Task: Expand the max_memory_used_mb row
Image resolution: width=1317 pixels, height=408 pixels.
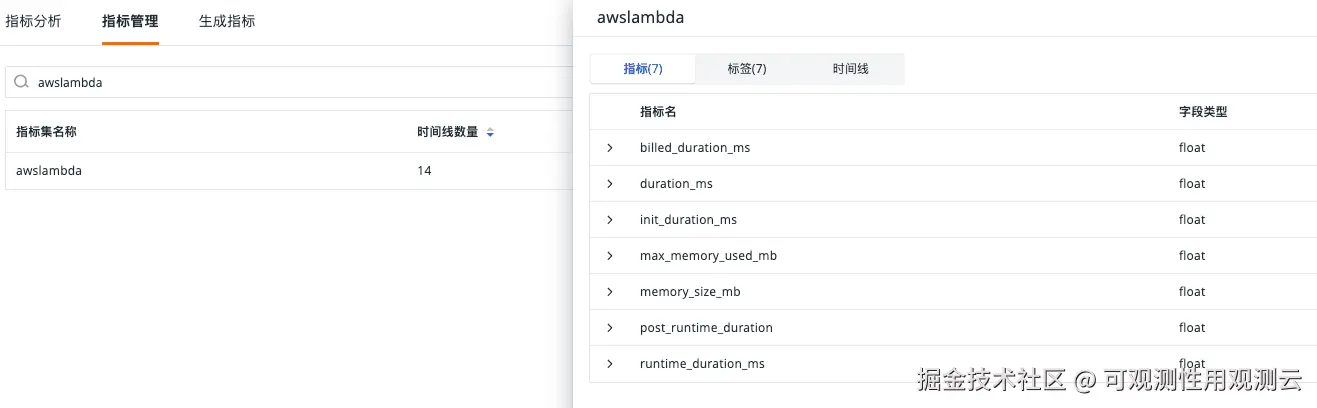Action: [610, 256]
